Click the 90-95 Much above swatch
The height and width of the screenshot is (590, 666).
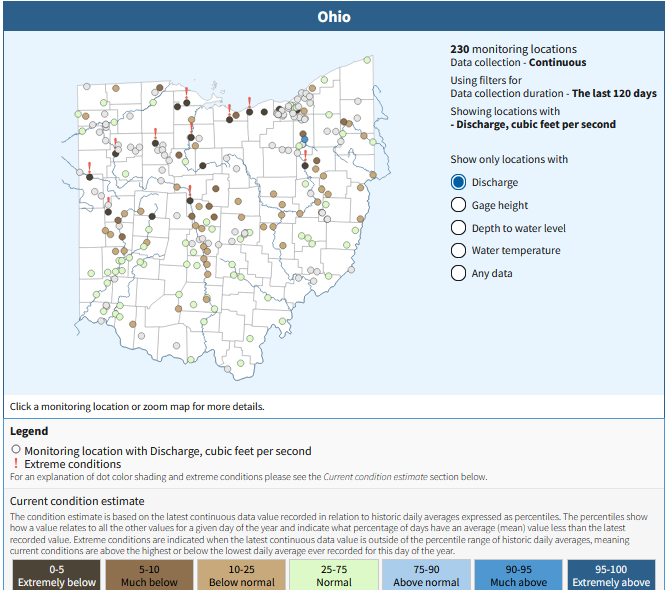pyautogui.click(x=519, y=575)
